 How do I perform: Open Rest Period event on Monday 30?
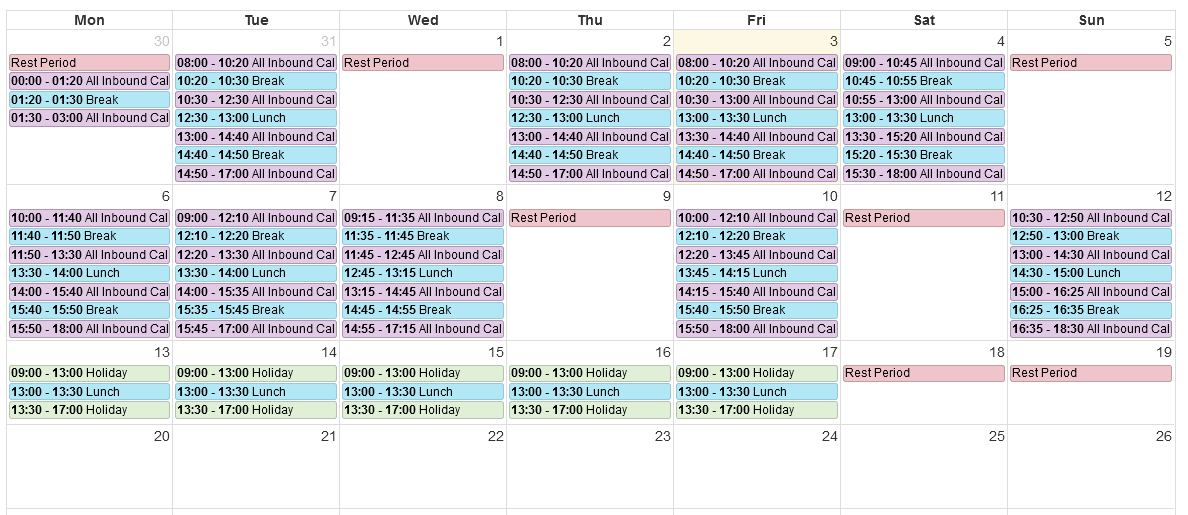tap(89, 63)
